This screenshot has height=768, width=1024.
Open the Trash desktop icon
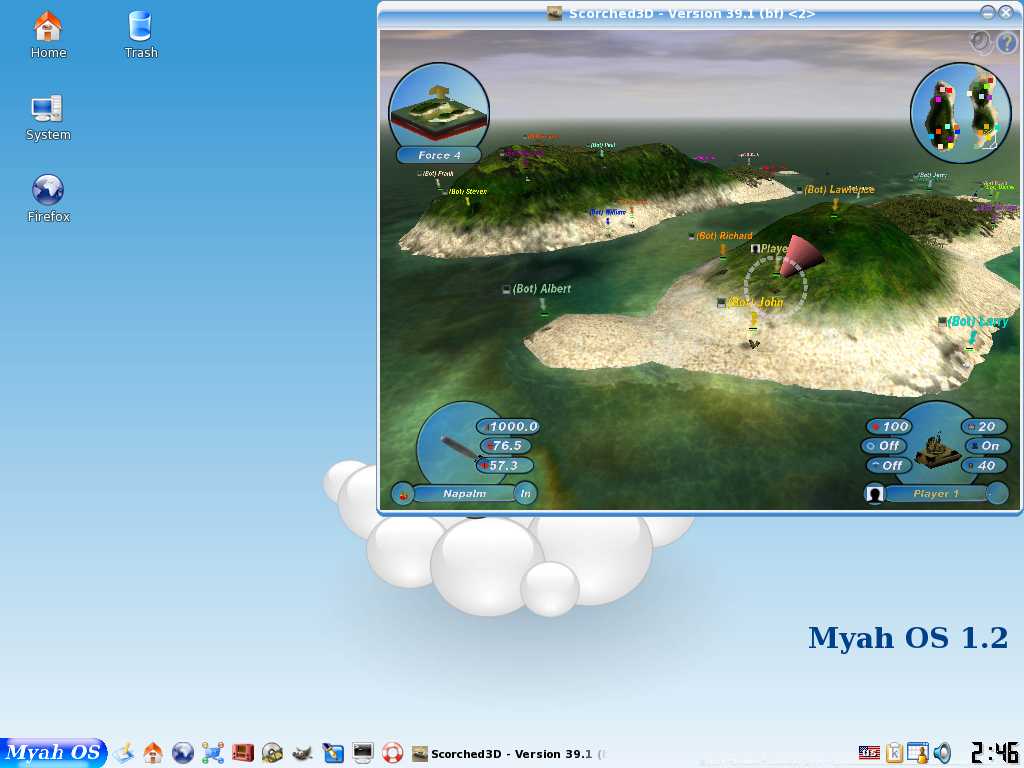[x=140, y=35]
